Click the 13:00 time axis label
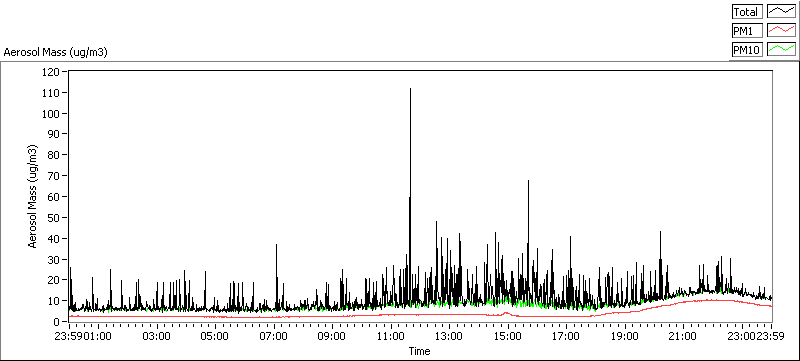The height and width of the screenshot is (361, 800). click(449, 336)
